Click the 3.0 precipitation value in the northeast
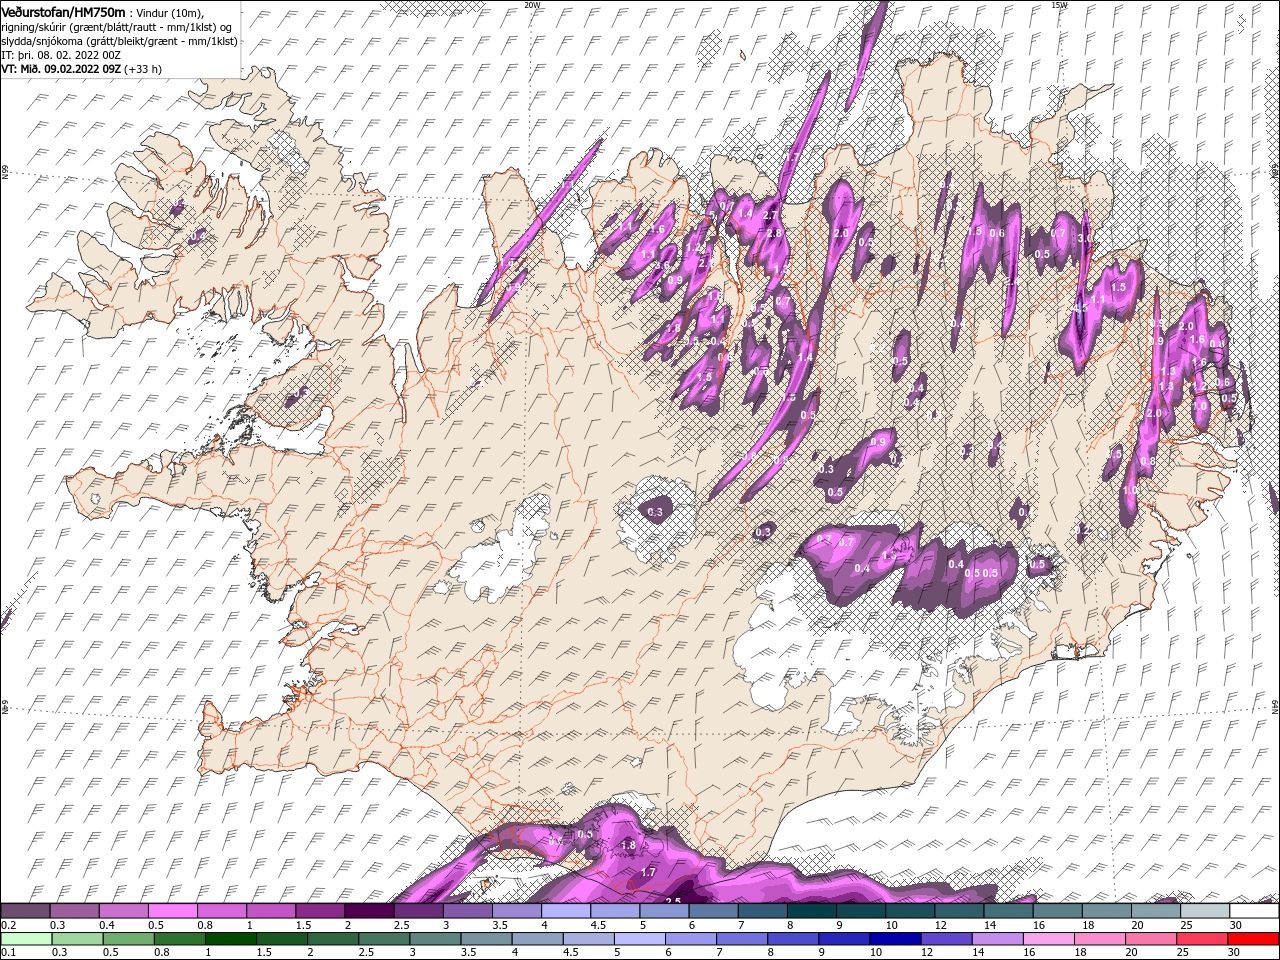 (1086, 239)
